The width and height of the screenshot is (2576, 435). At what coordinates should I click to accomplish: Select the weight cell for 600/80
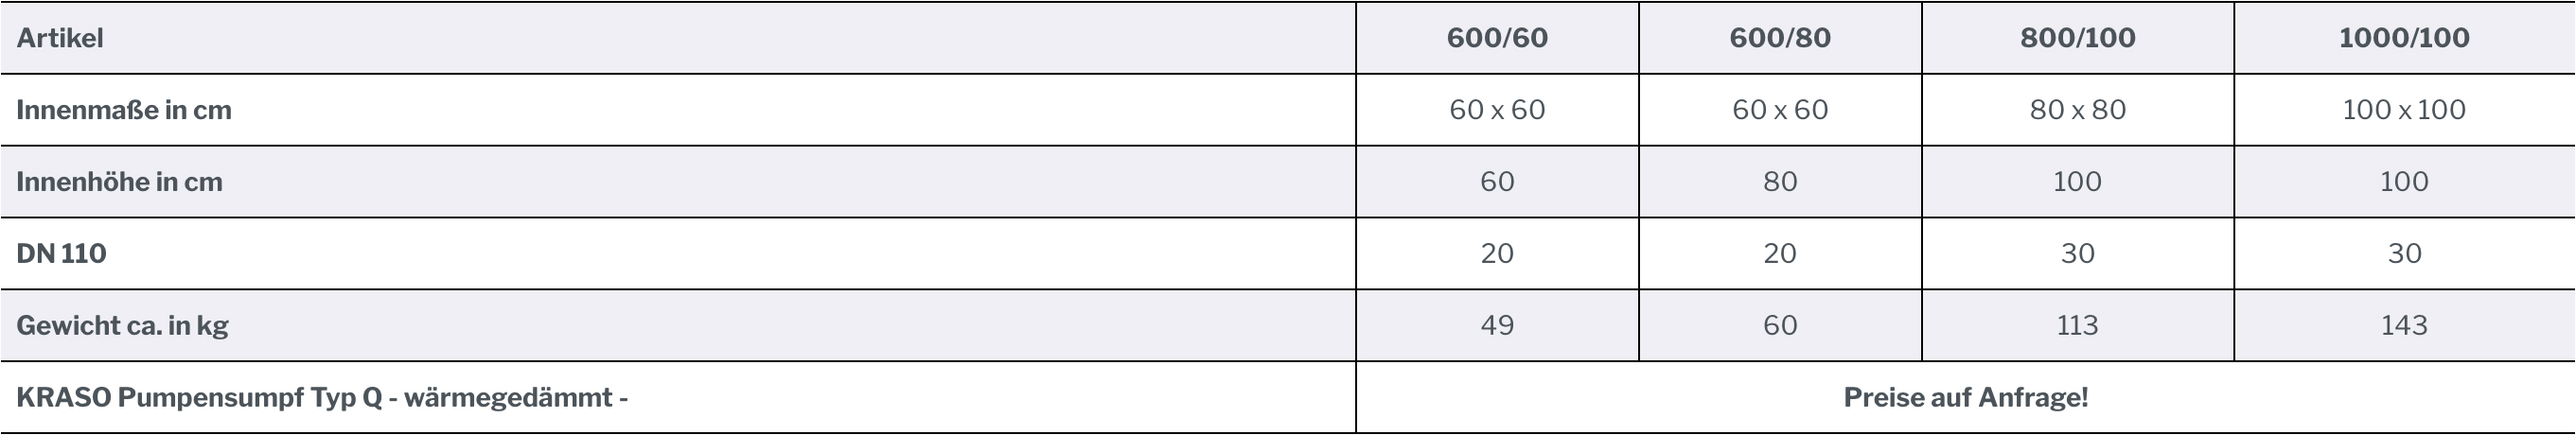1780,326
